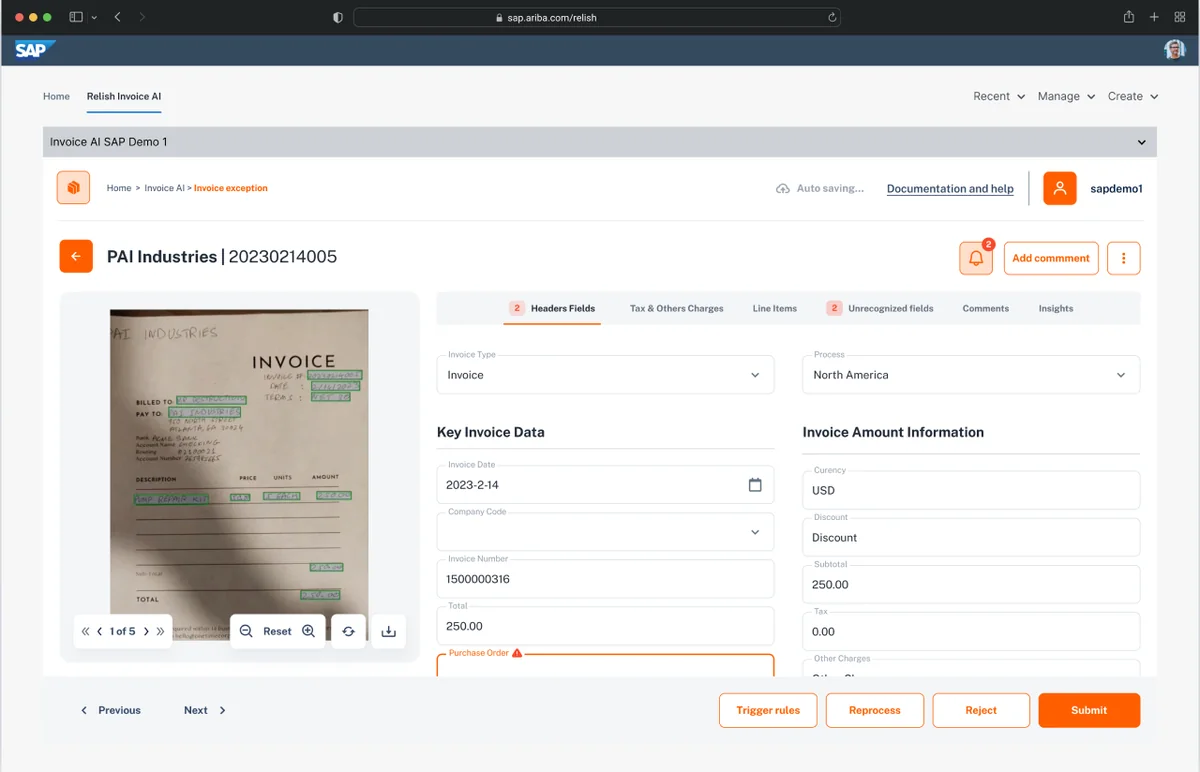Viewport: 1200px width, 772px height.
Task: Click the orange back arrow button
Action: pos(76,257)
